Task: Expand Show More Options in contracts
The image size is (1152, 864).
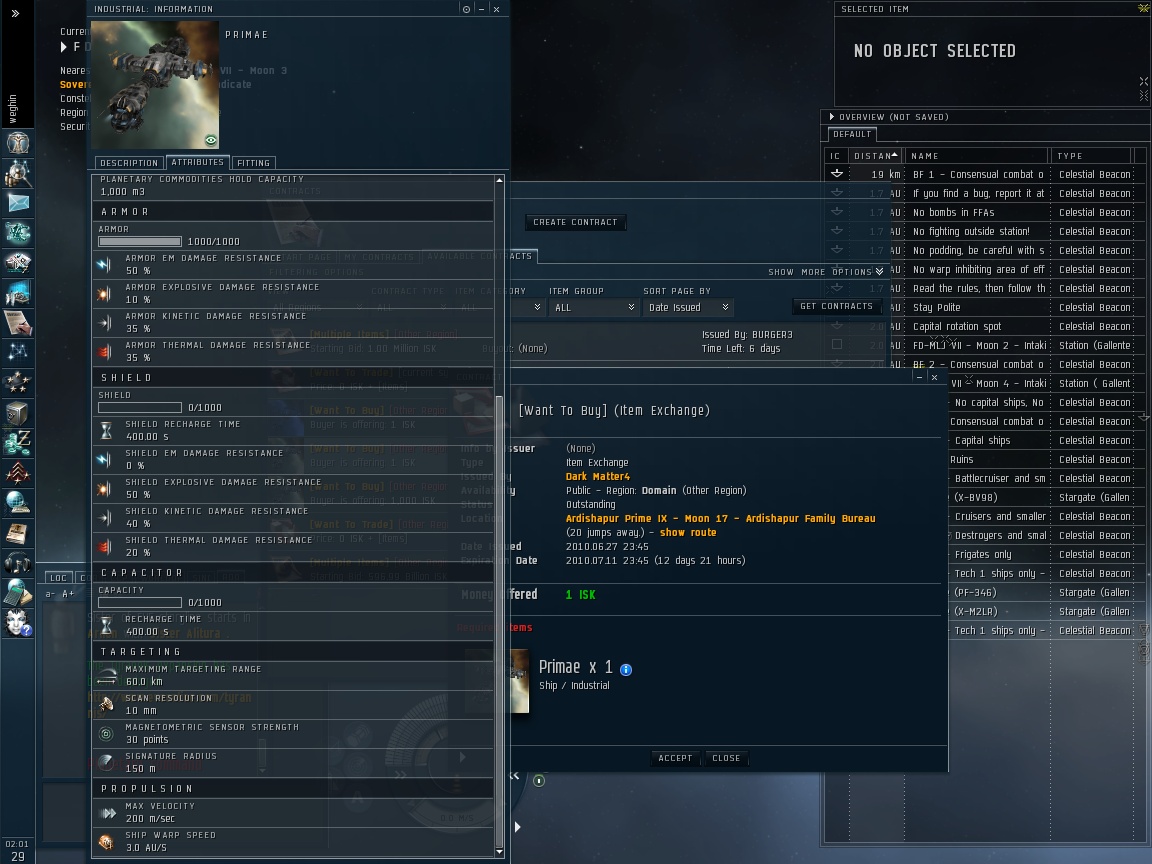Action: tap(826, 272)
